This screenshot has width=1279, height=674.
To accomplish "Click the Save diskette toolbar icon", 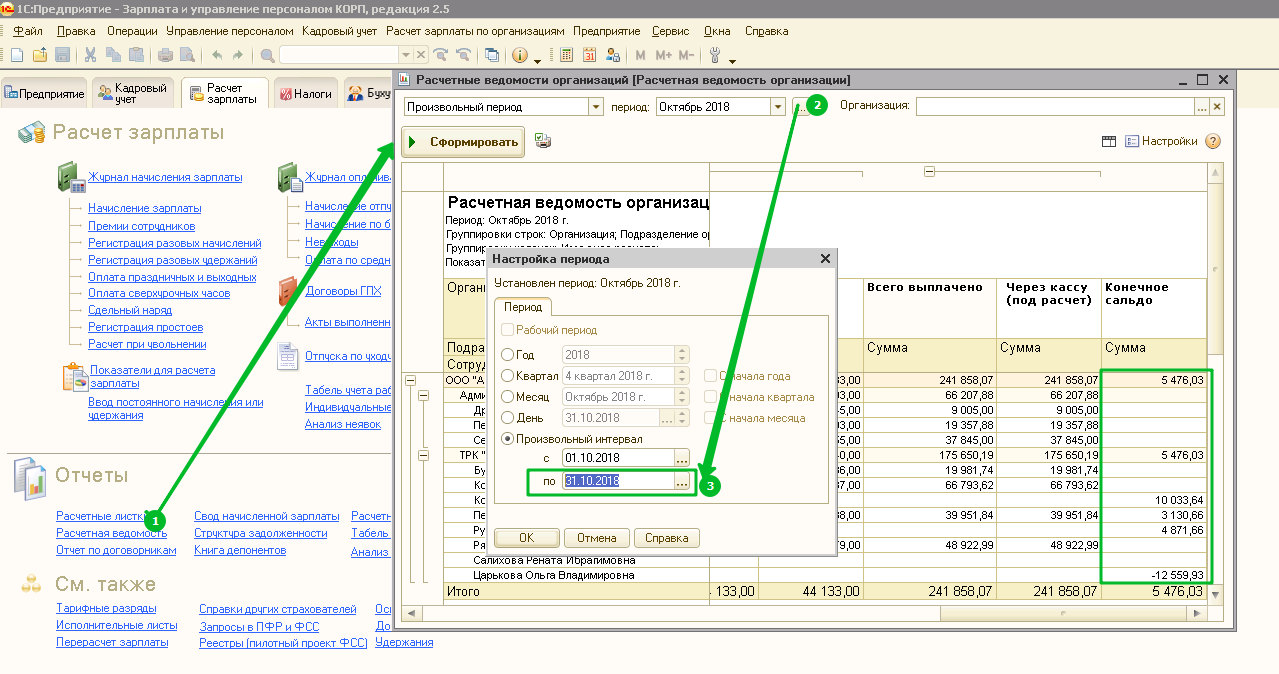I will [x=62, y=54].
